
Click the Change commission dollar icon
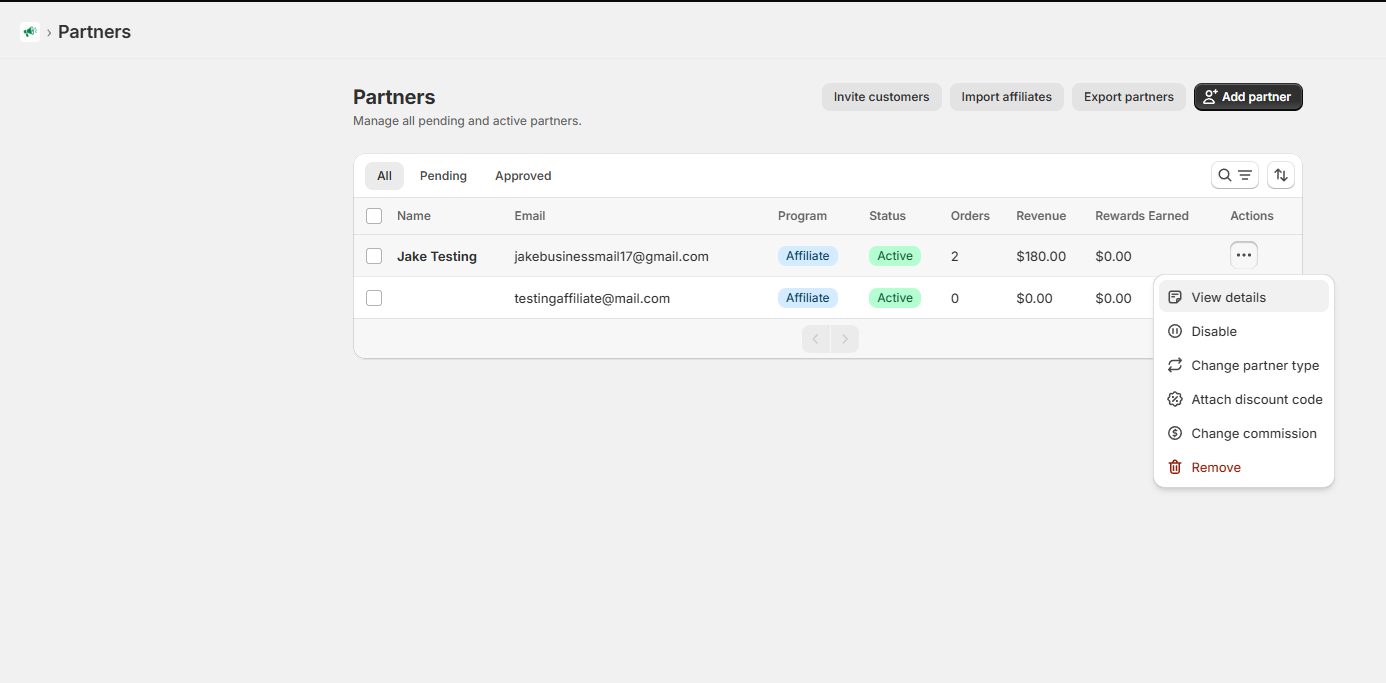click(1175, 433)
